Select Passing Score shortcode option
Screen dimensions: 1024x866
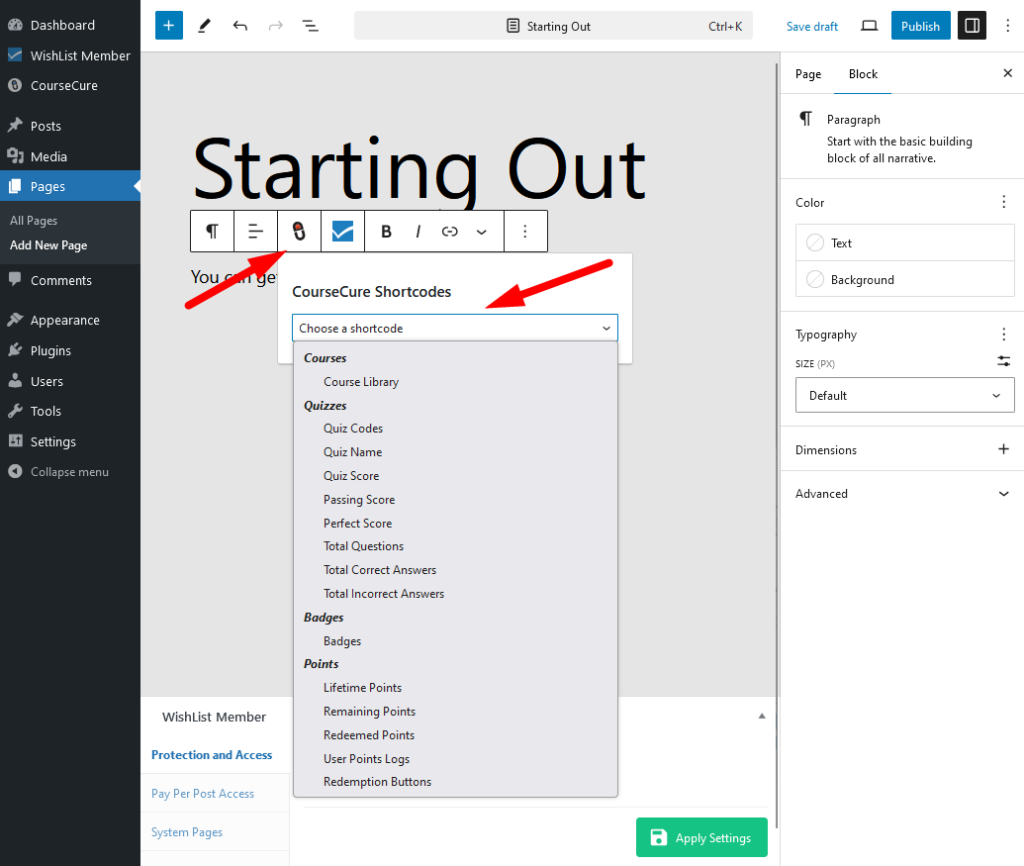455,500
